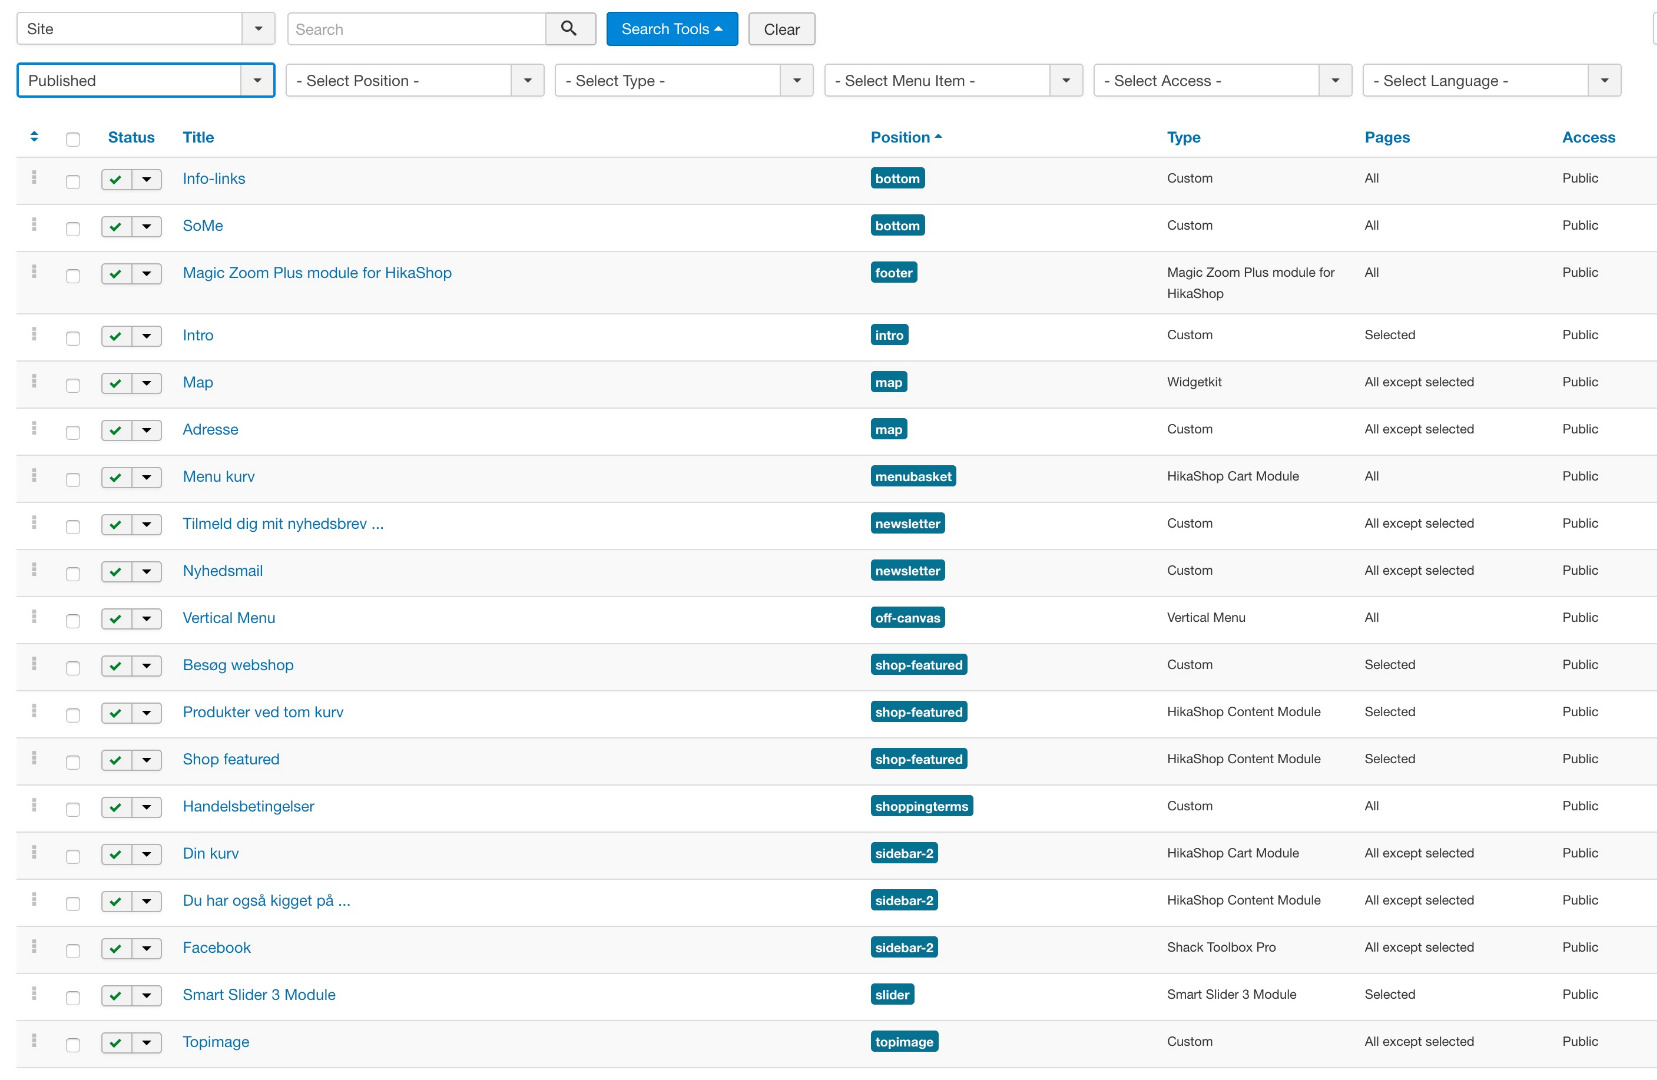Expand the Select Type filter
Image resolution: width=1657 pixels, height=1080 pixels.
pos(683,81)
